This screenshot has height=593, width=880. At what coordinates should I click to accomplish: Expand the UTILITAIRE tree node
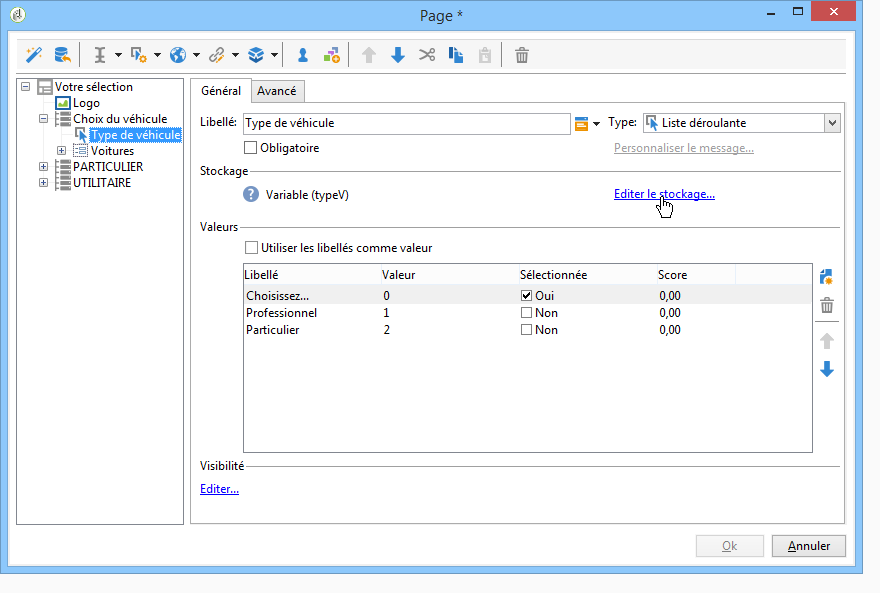click(44, 183)
